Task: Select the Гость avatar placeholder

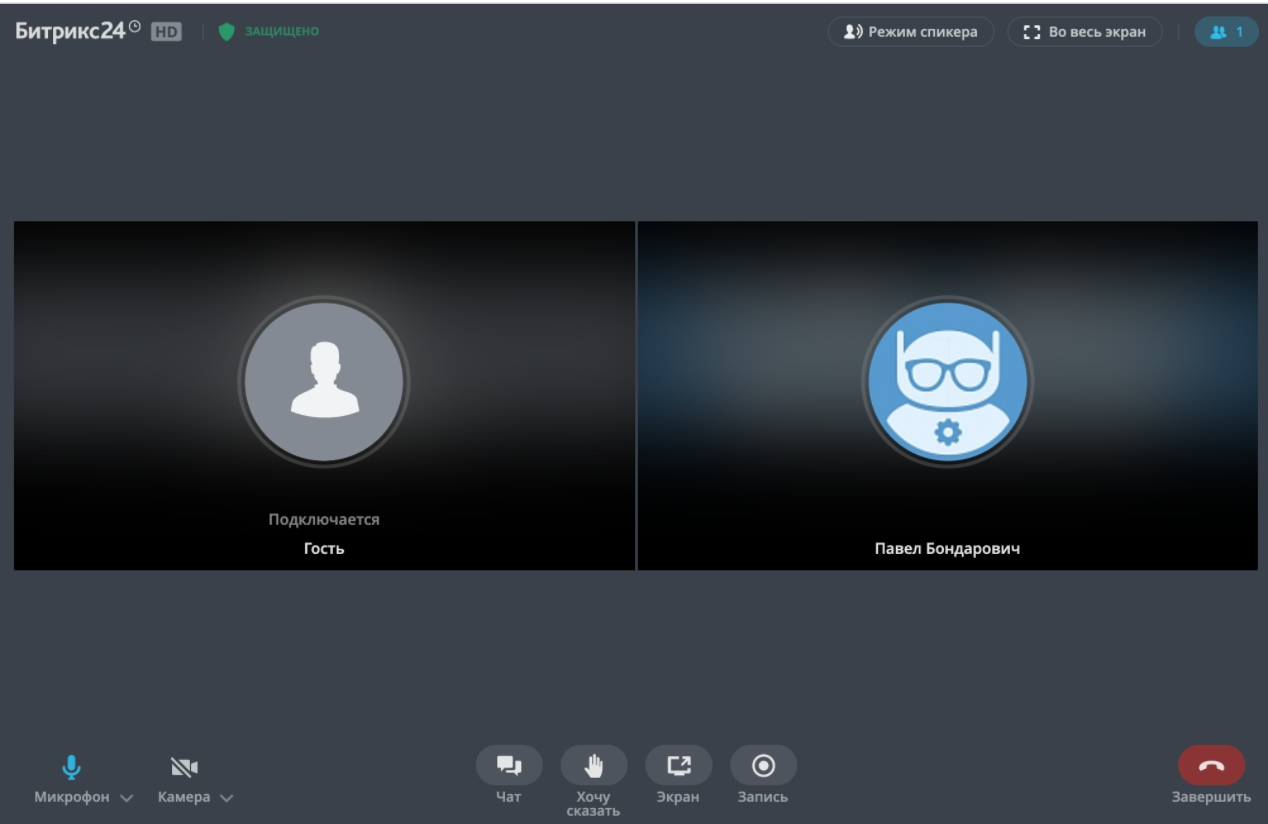Action: click(324, 381)
